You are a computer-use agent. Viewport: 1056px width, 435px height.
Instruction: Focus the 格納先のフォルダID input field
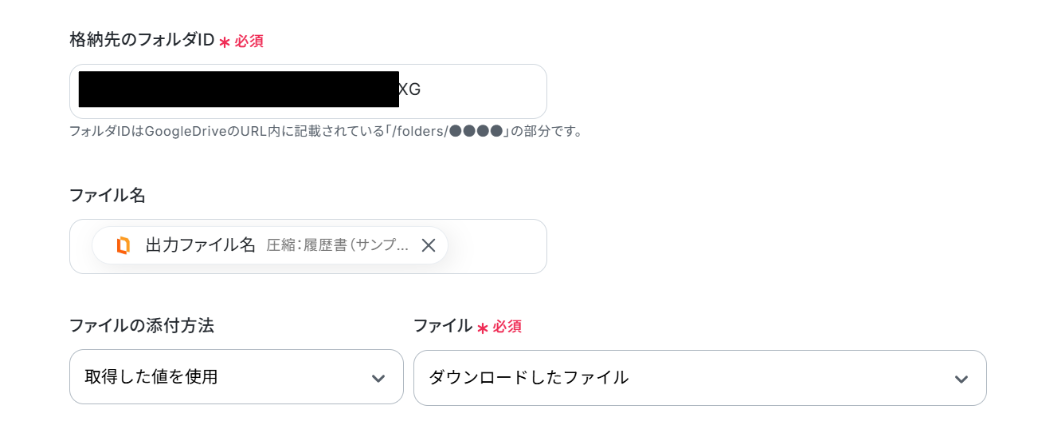click(x=480, y=91)
